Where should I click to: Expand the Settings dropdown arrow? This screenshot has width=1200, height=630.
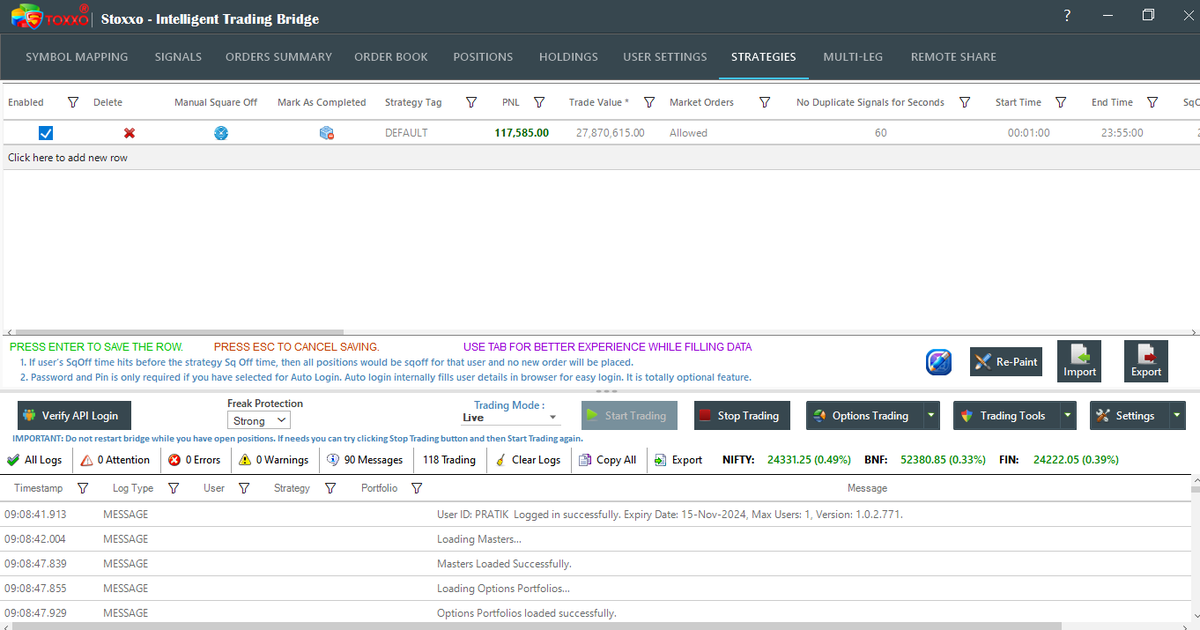1178,416
